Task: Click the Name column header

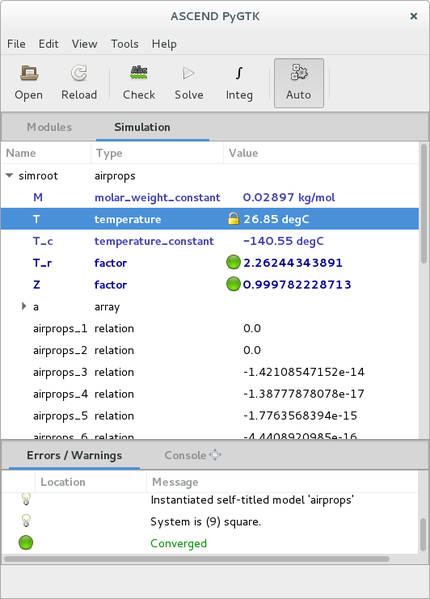Action: 46,153
